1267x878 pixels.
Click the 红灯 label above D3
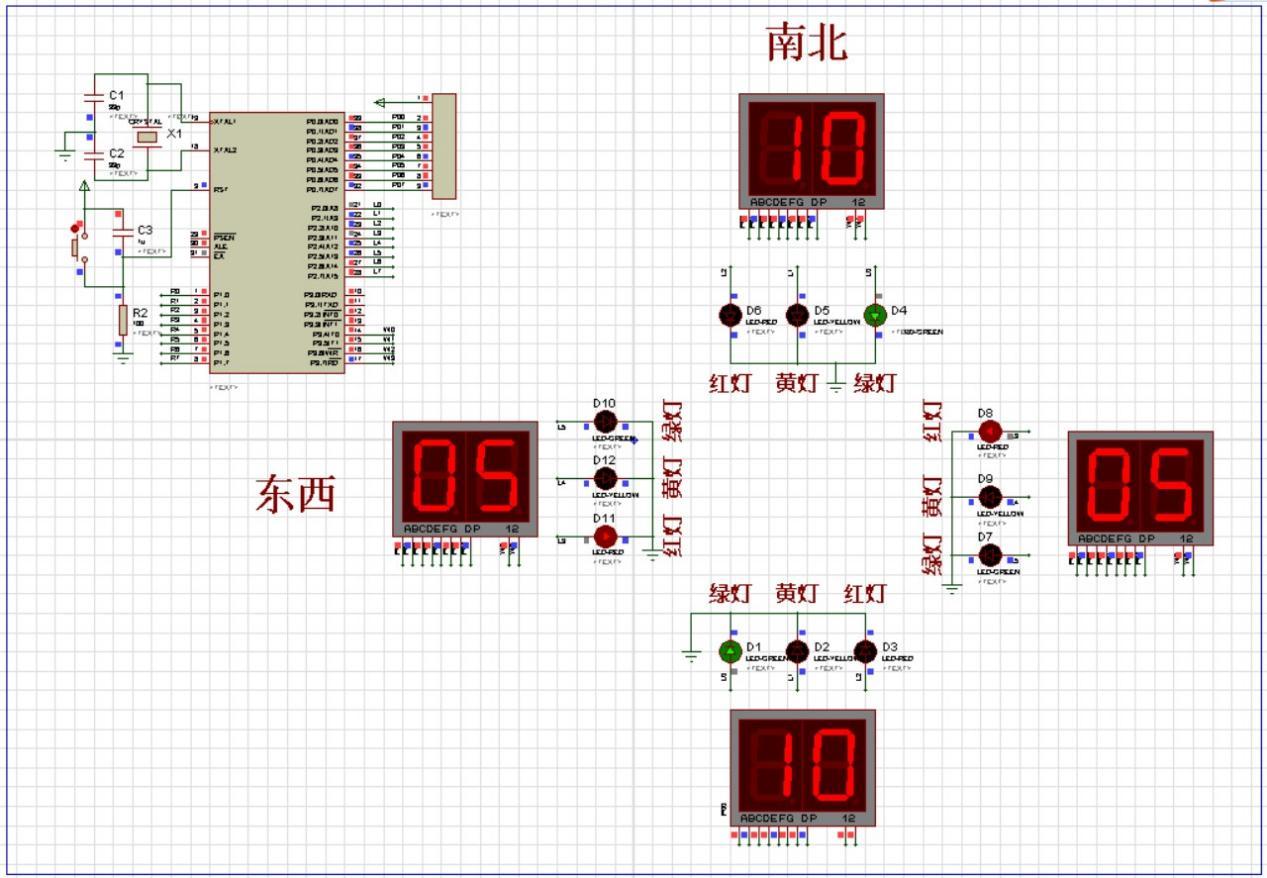tap(865, 594)
